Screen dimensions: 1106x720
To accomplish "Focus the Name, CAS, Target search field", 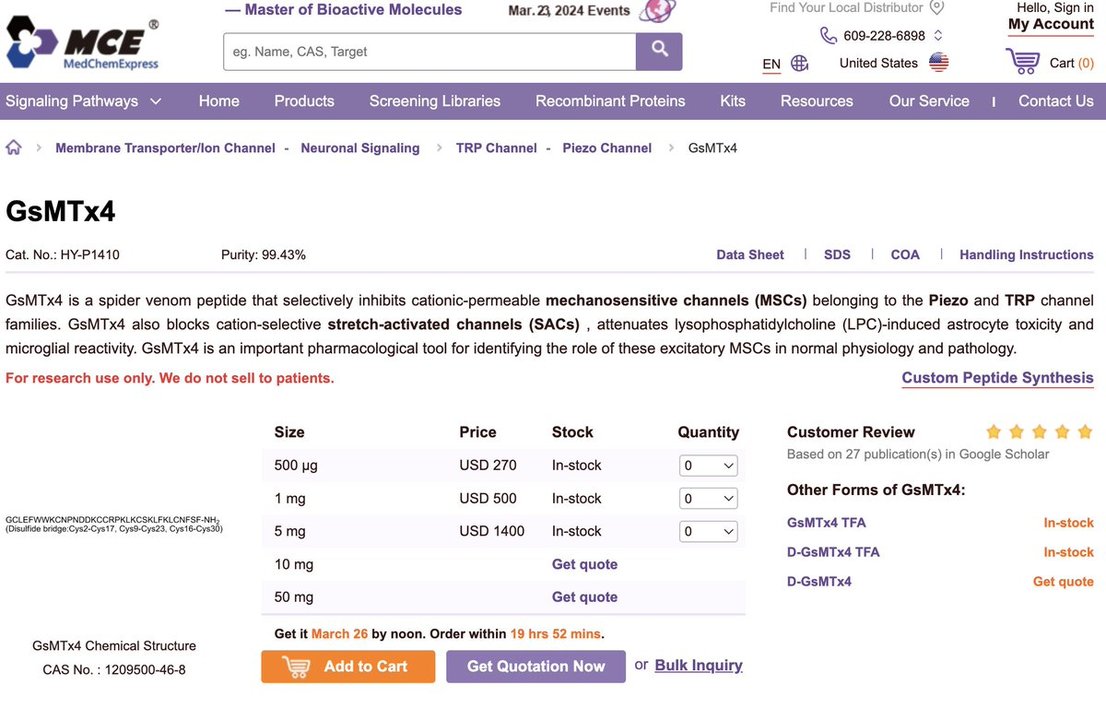I will click(x=430, y=51).
